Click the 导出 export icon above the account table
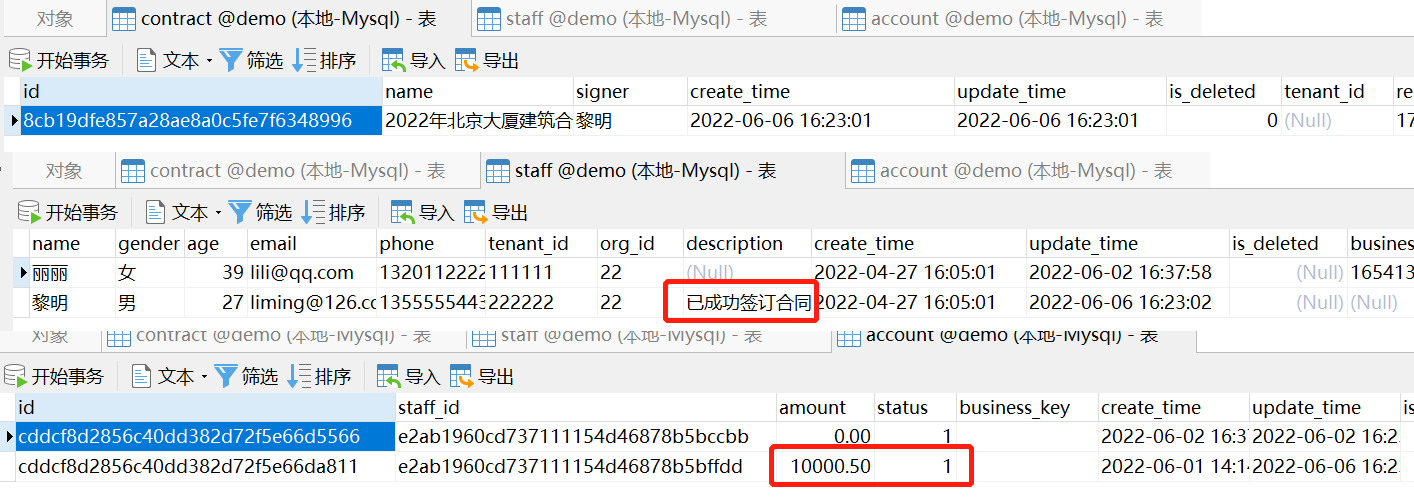Image resolution: width=1414 pixels, height=503 pixels. (x=462, y=376)
